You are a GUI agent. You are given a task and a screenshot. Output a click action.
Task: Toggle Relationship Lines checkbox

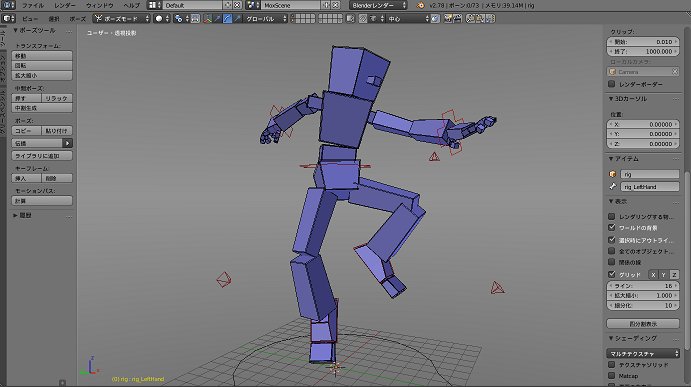[612, 262]
